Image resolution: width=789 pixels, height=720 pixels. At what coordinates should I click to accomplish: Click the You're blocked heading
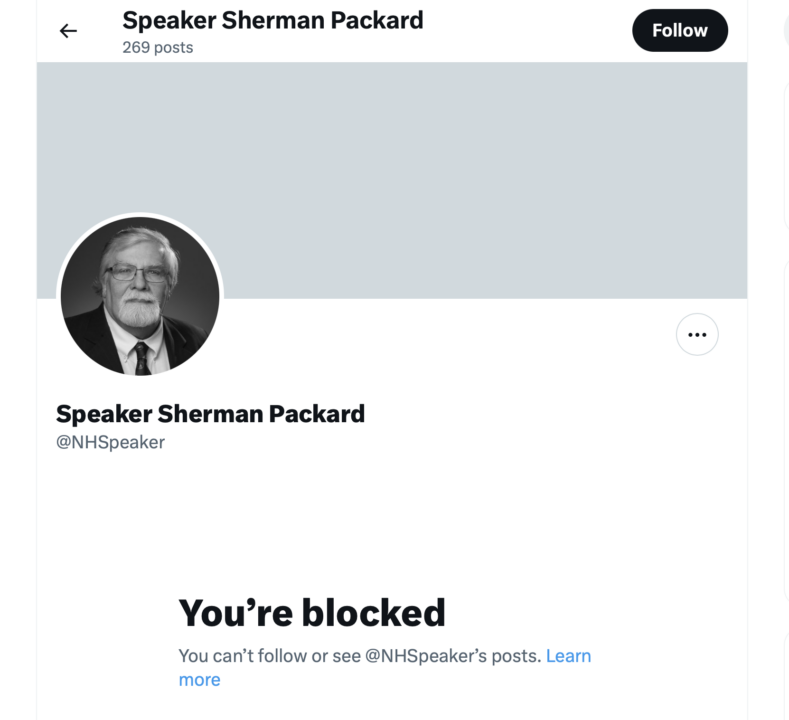pyautogui.click(x=311, y=611)
